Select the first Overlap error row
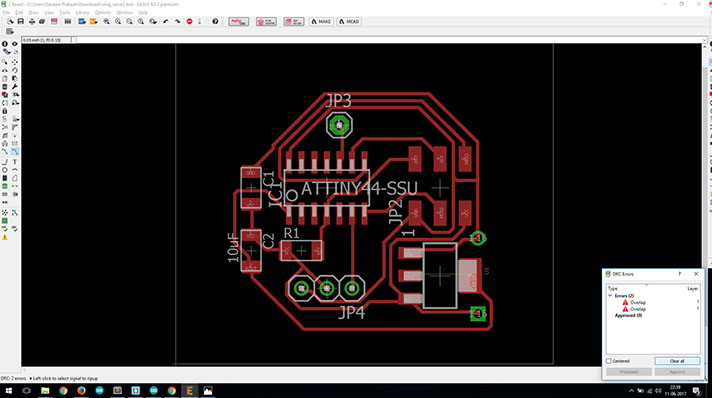 (638, 302)
